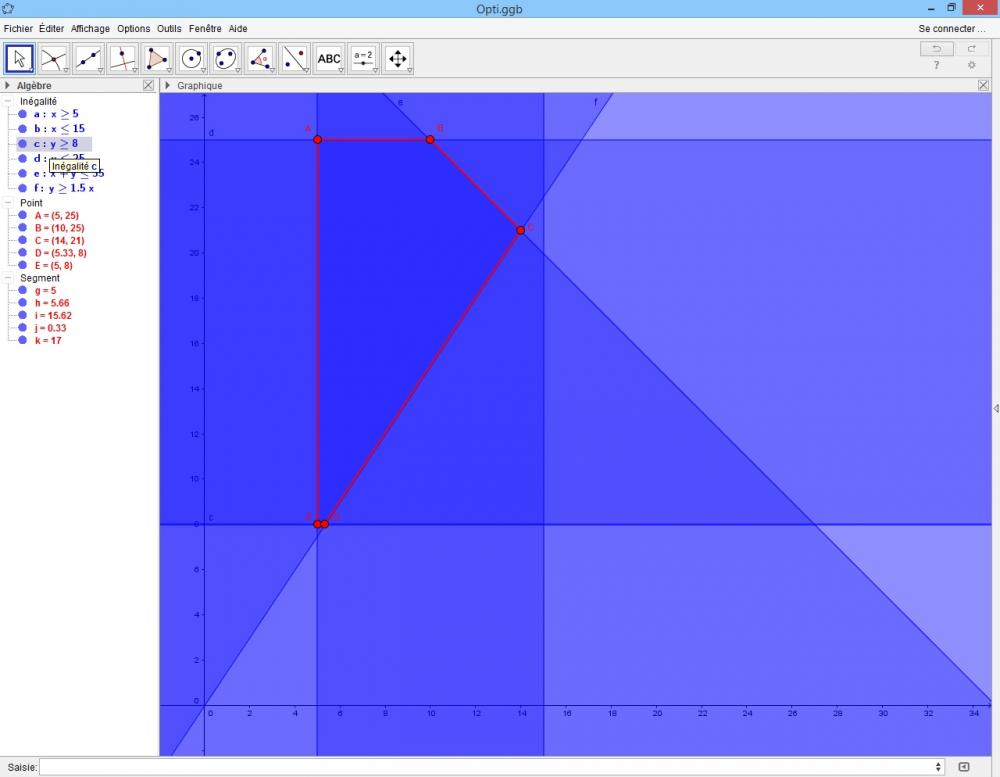The image size is (1000, 777).
Task: Click the Undo arrow button
Action: click(937, 49)
